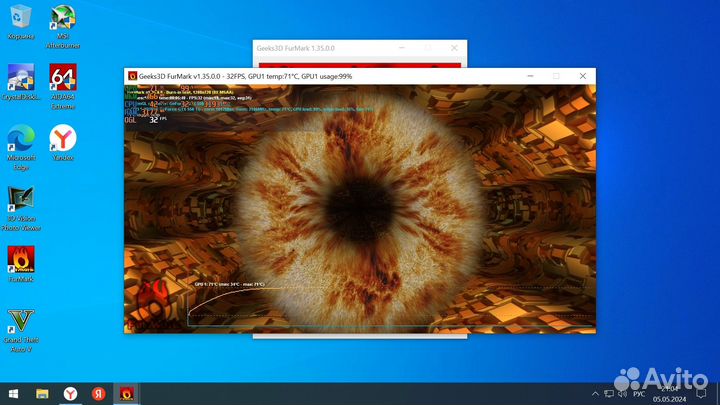720x405 pixels.
Task: Click the red Yandex taskbar icon
Action: pyautogui.click(x=98, y=394)
